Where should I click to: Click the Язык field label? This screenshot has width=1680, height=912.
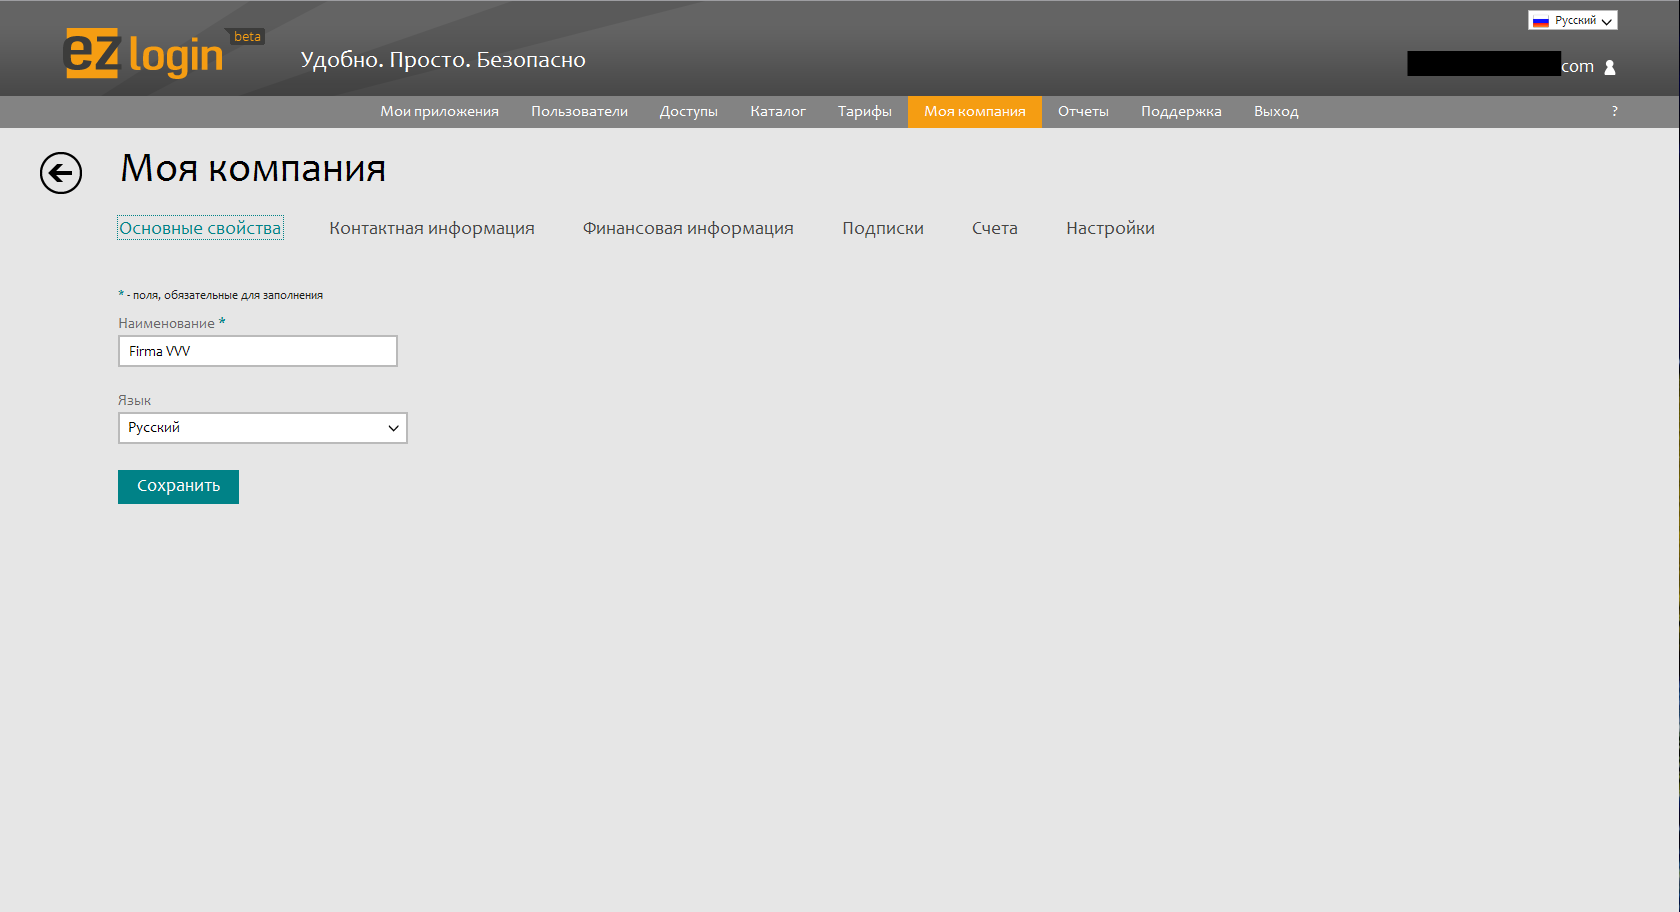134,400
